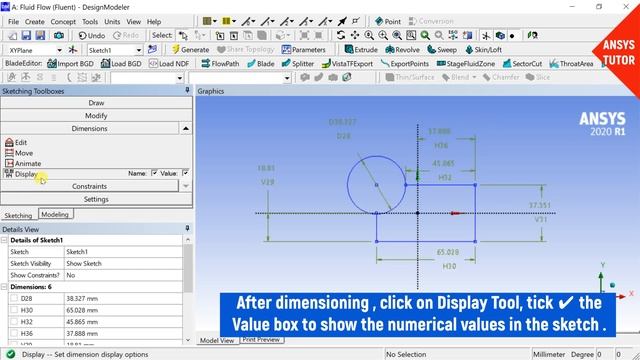Screen dimensions: 640x360
Task: Pin the Sketching Toolboxes panel
Action: click(187, 90)
